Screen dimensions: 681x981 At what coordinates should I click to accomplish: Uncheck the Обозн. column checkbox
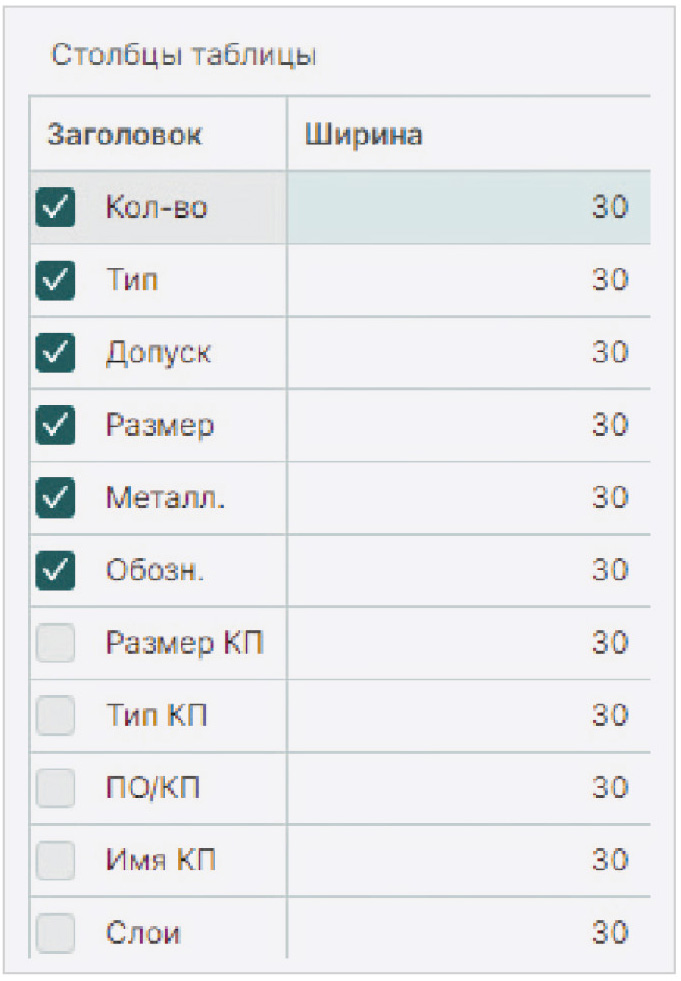pos(55,570)
